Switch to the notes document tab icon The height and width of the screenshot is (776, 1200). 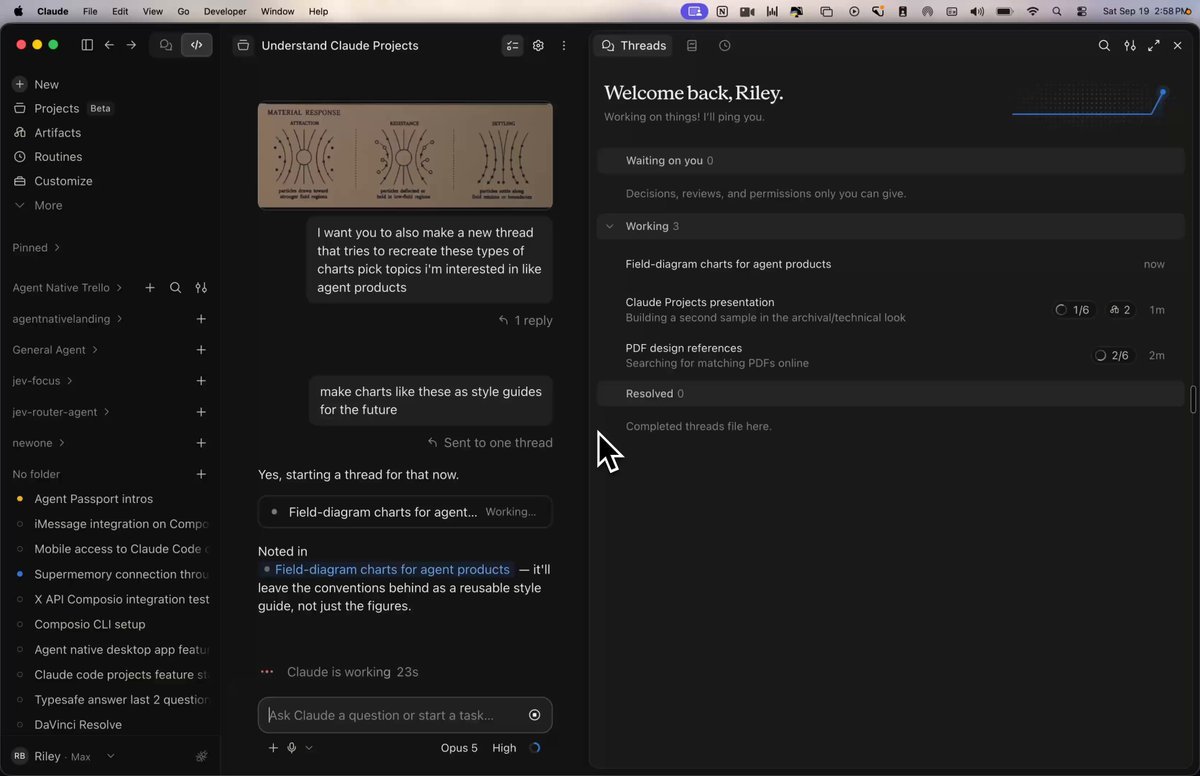point(692,46)
